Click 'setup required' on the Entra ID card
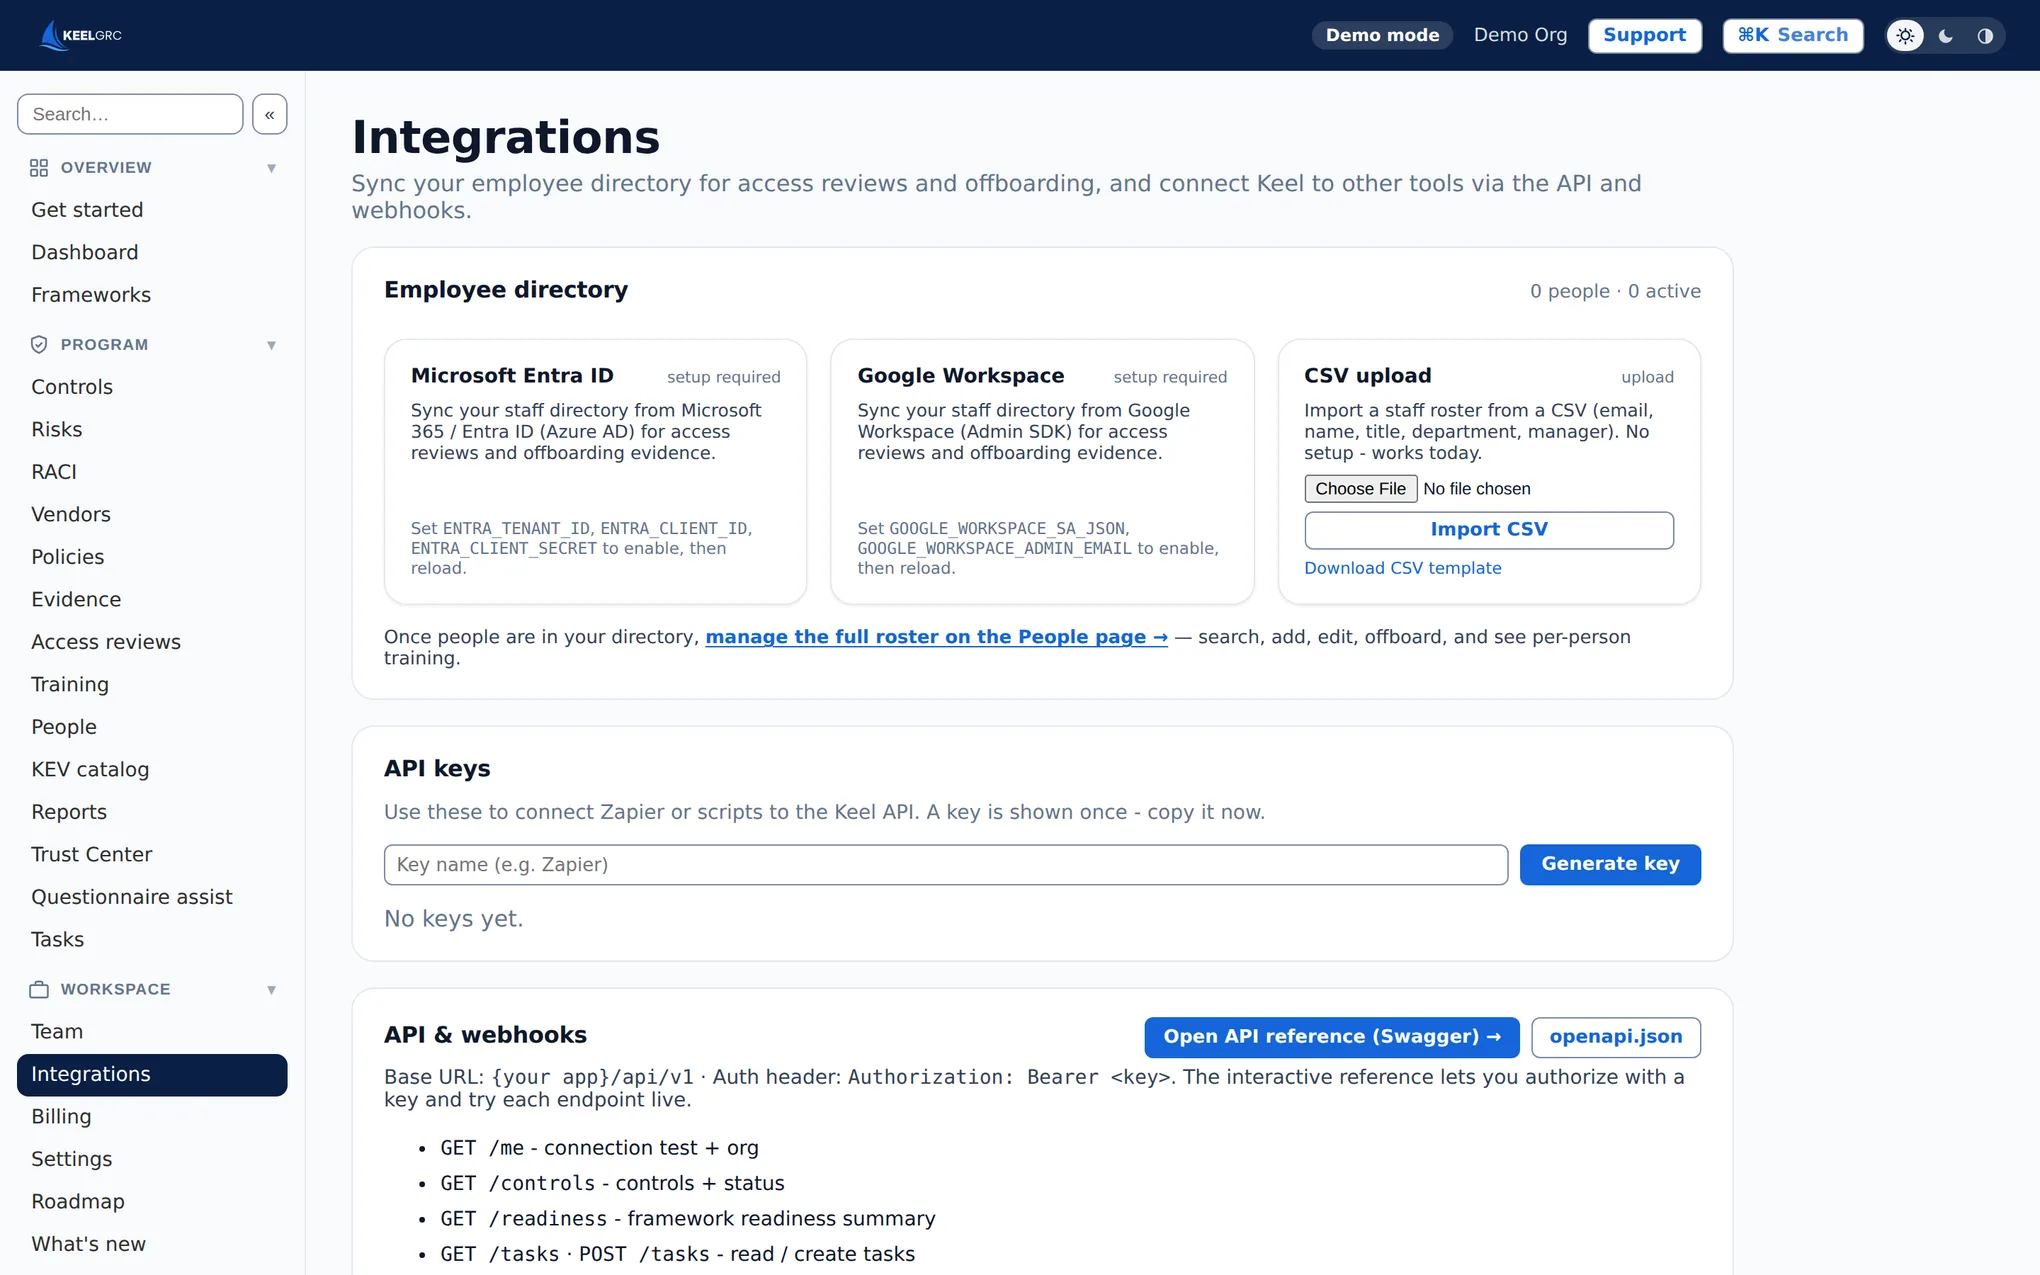Viewport: 2040px width, 1275px height. pos(723,377)
